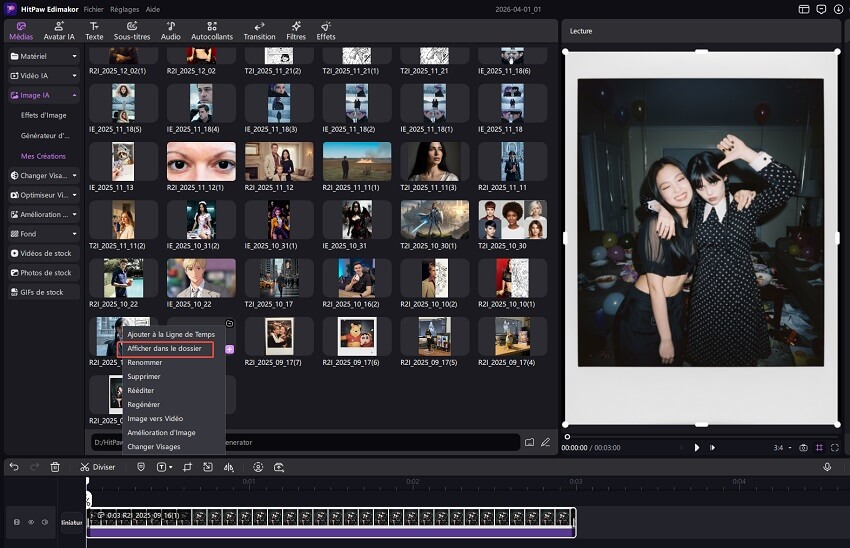Open the Autocollants stickers tab

click(x=212, y=30)
